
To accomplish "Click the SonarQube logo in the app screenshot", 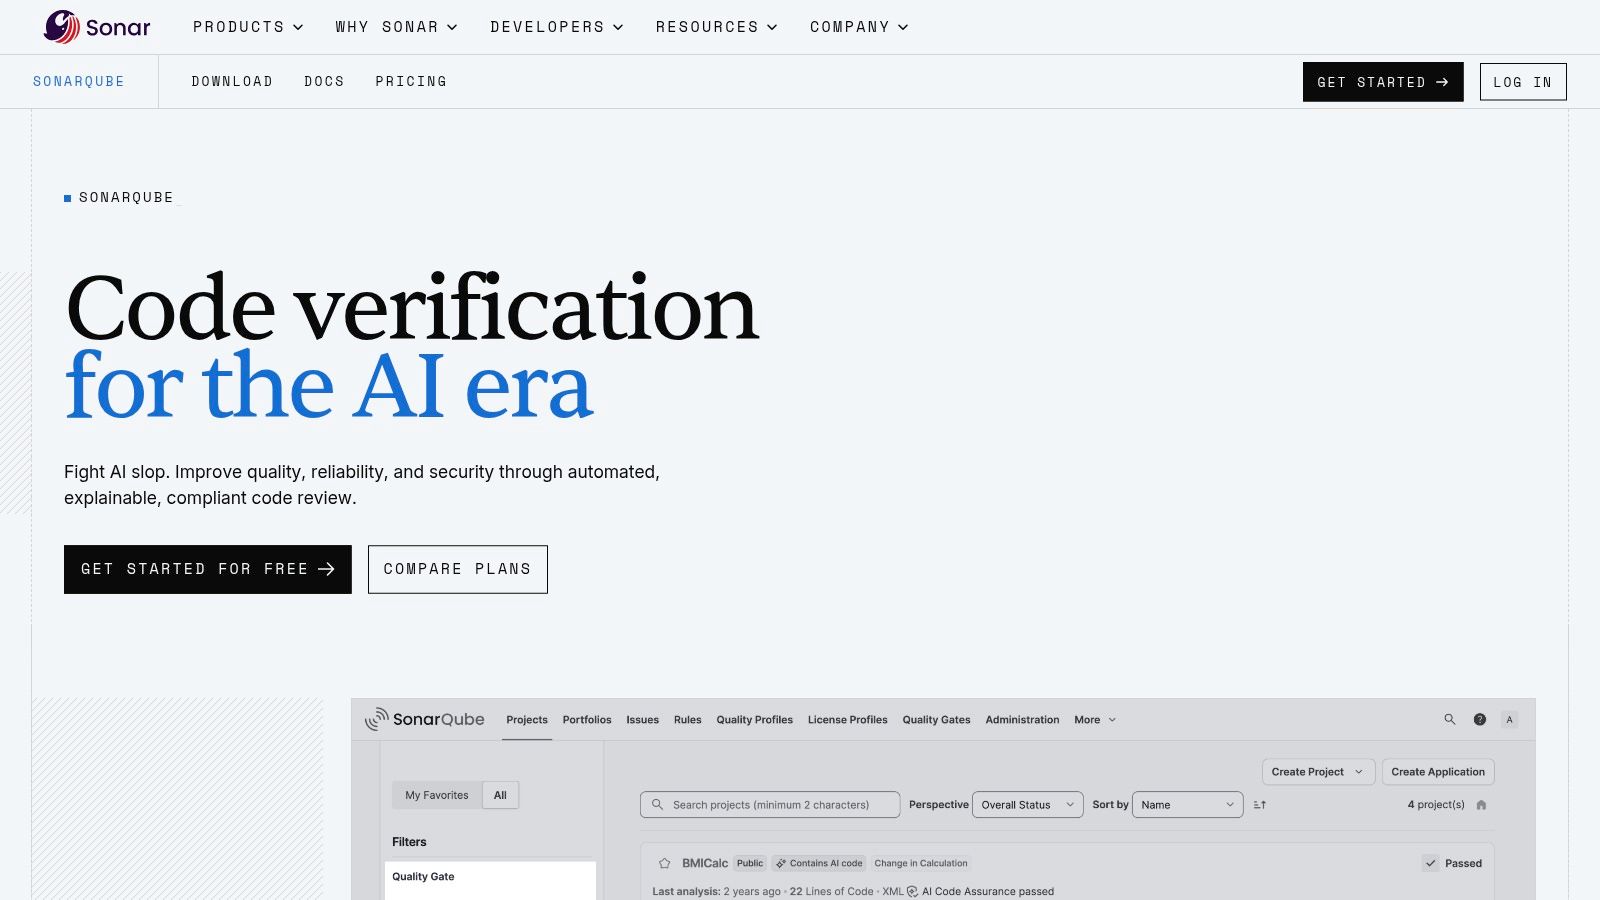I will coord(425,719).
